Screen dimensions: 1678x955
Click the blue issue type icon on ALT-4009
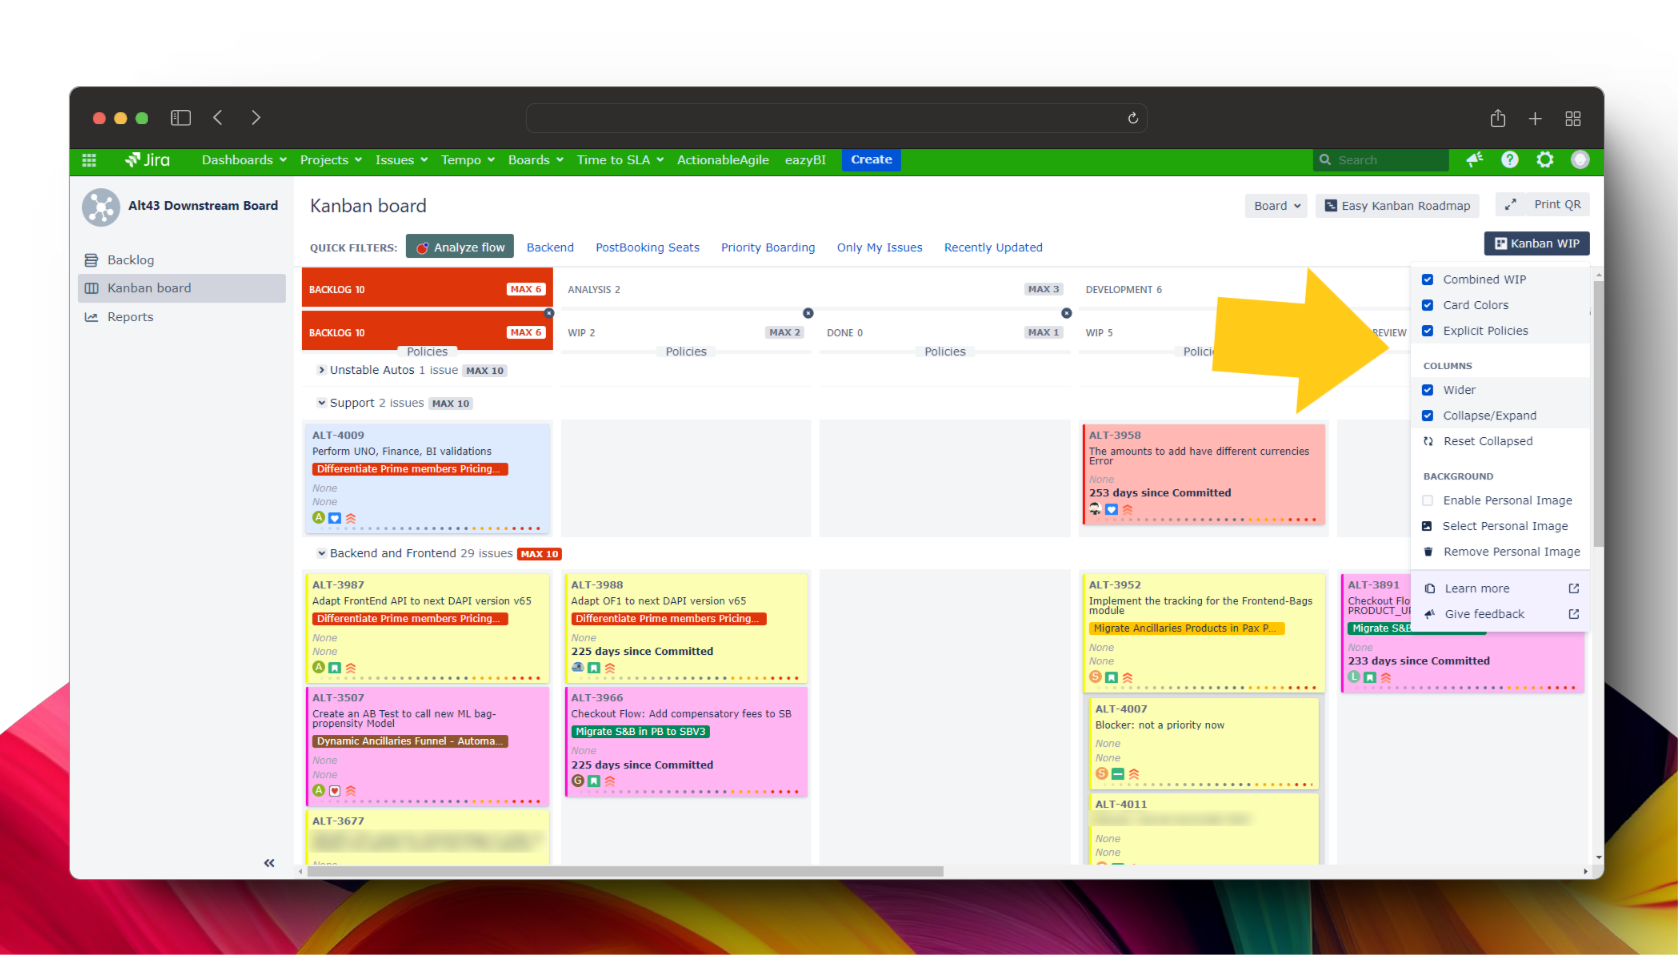(335, 518)
